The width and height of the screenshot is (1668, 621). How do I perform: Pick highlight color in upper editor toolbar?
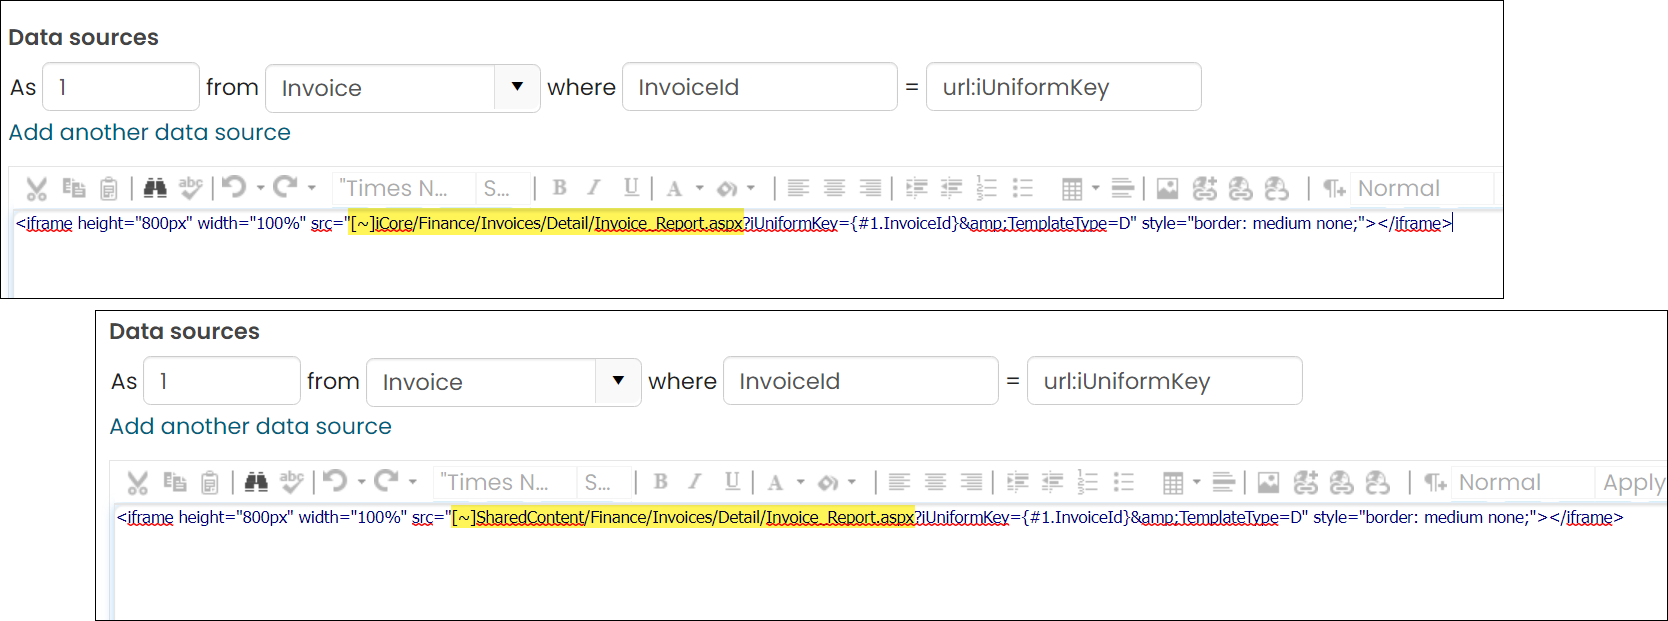(x=728, y=188)
